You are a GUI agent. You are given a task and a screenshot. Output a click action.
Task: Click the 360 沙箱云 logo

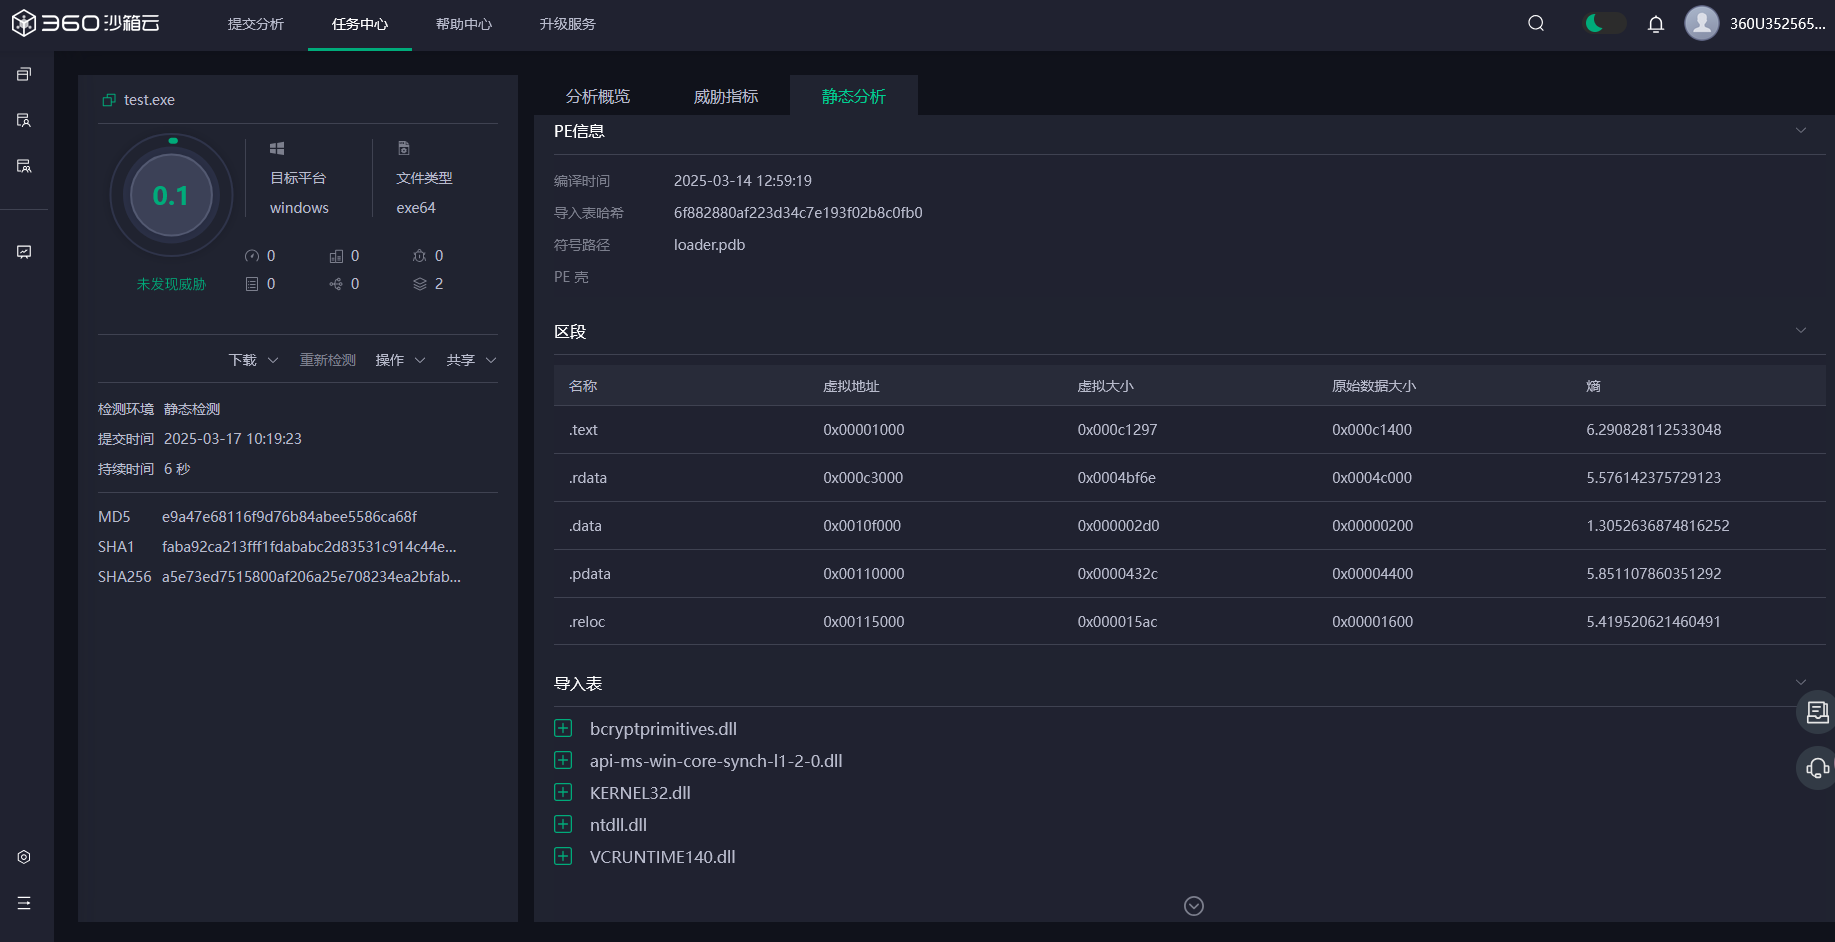pos(86,23)
